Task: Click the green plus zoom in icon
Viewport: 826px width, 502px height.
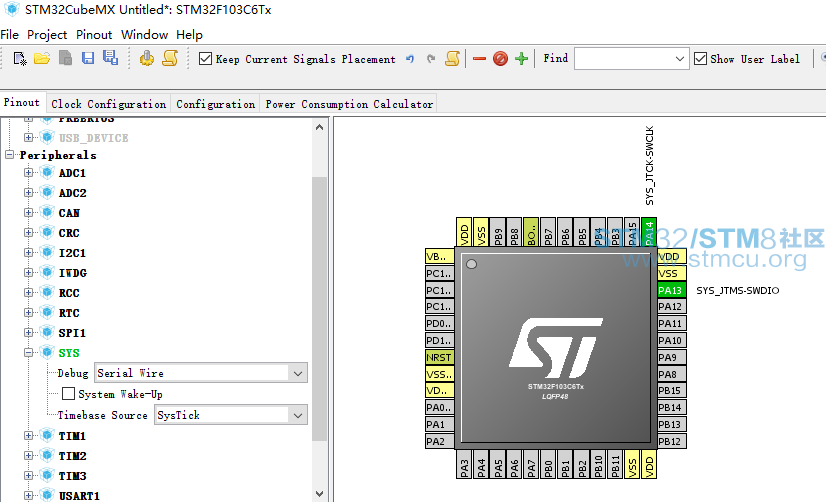Action: point(522,58)
